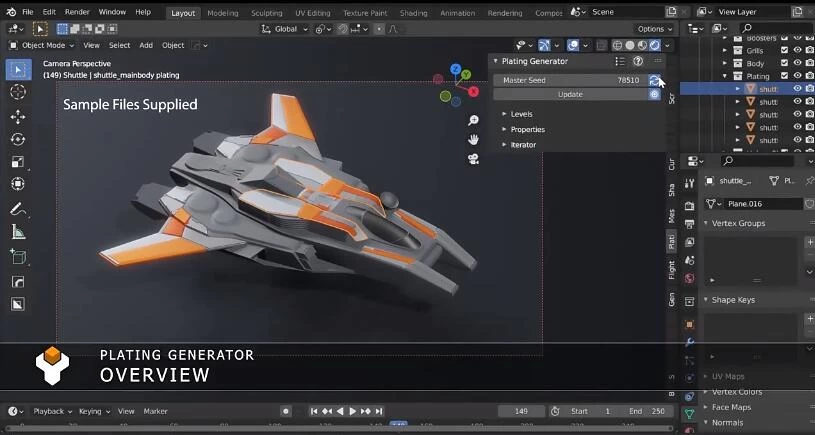Click the zoom magnifier viewport icon
The height and width of the screenshot is (435, 815).
[474, 121]
